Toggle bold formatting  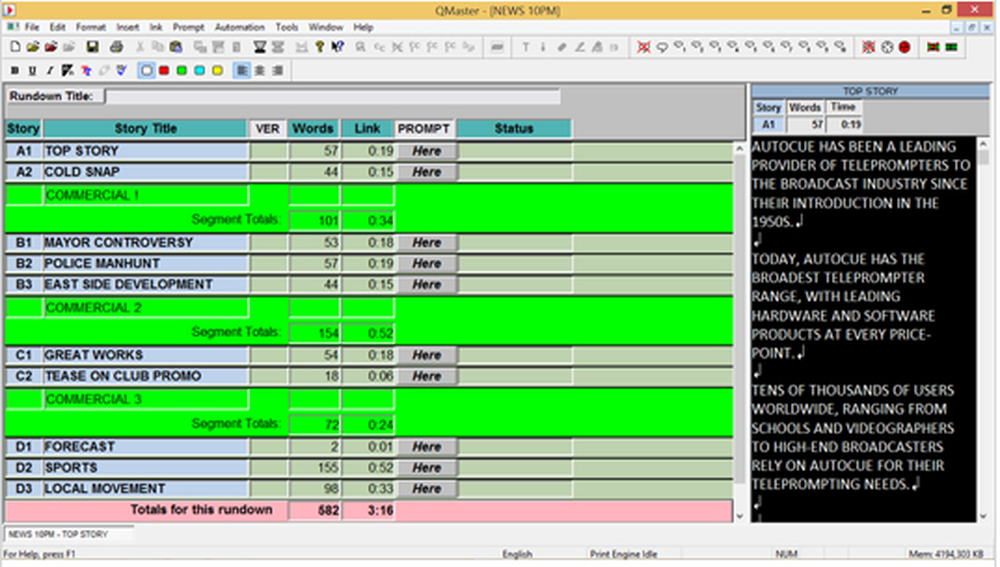pyautogui.click(x=15, y=71)
